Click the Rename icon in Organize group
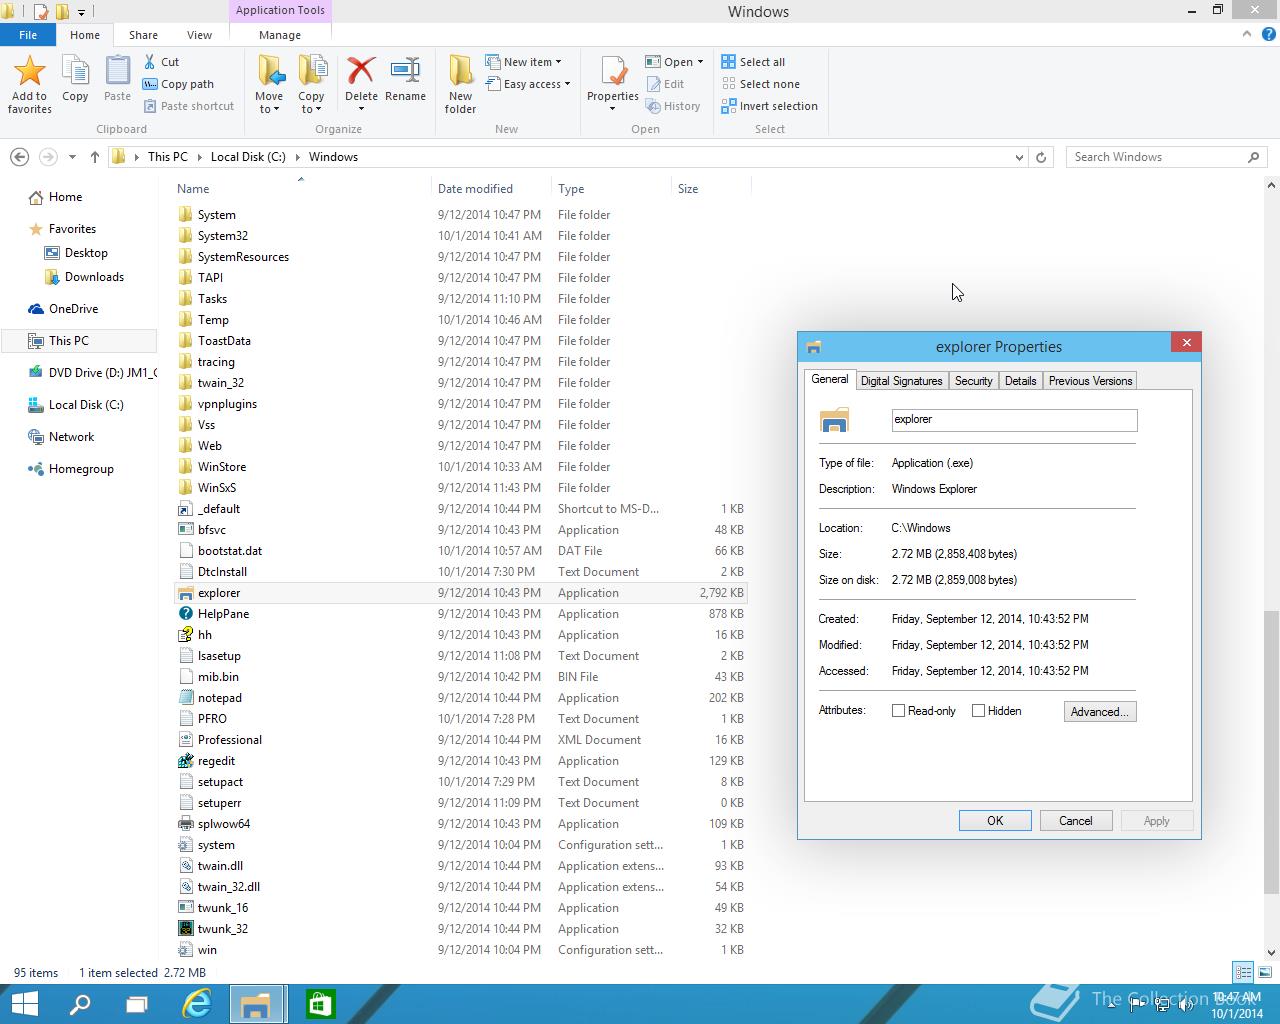This screenshot has width=1280, height=1024. click(x=405, y=71)
